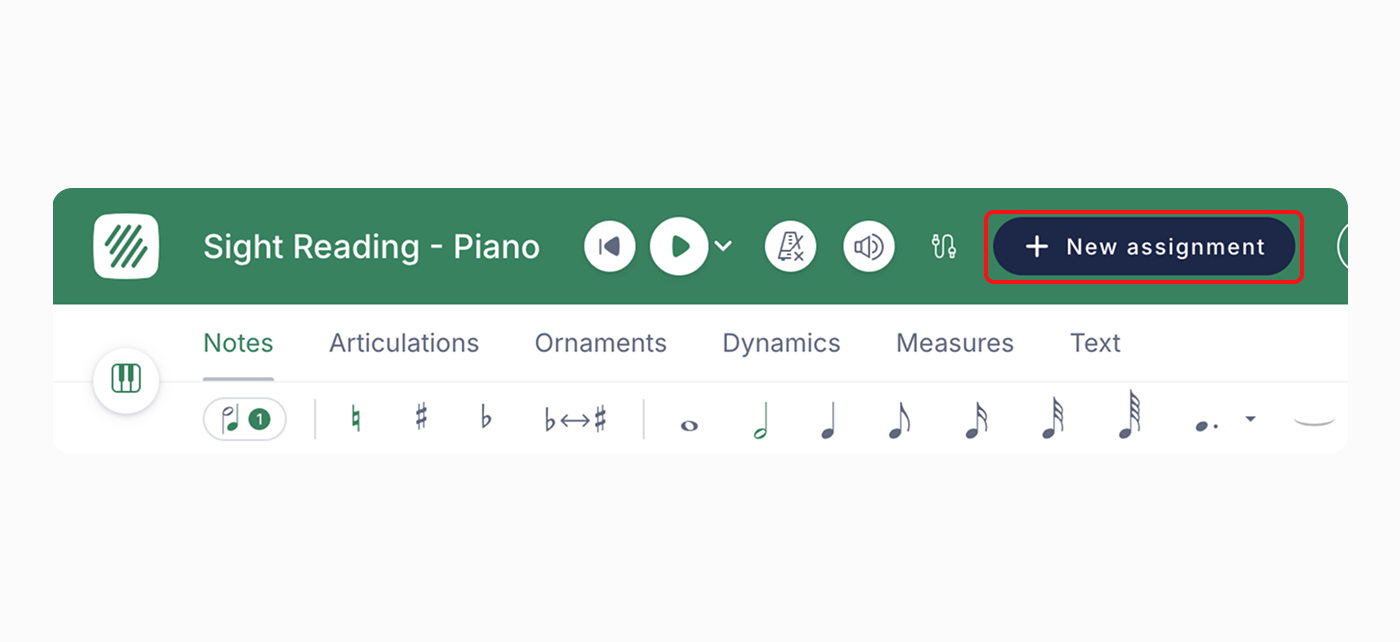The image size is (1400, 642).
Task: Select the half note duration
Action: click(760, 419)
